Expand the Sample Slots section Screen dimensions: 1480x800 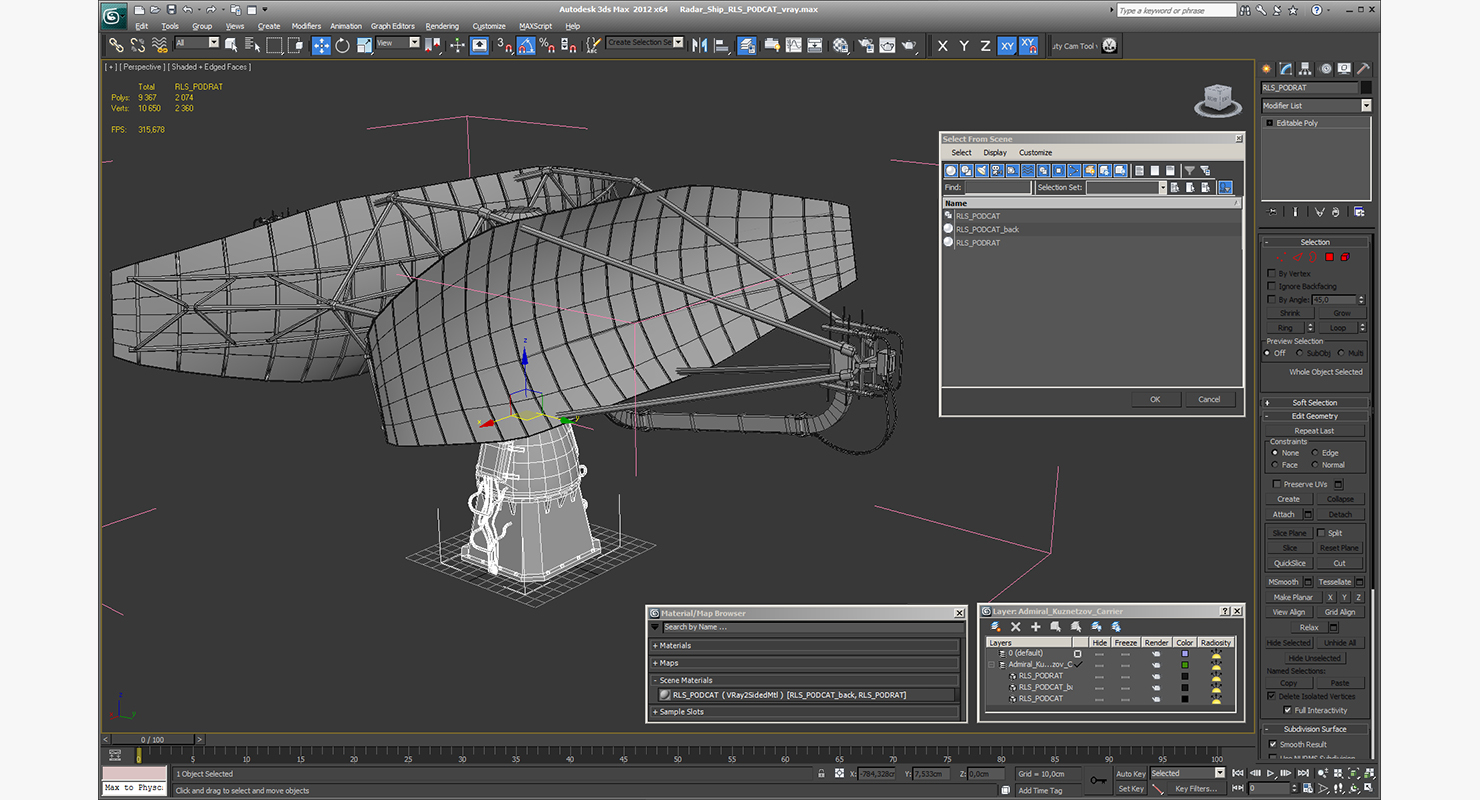pyautogui.click(x=805, y=712)
